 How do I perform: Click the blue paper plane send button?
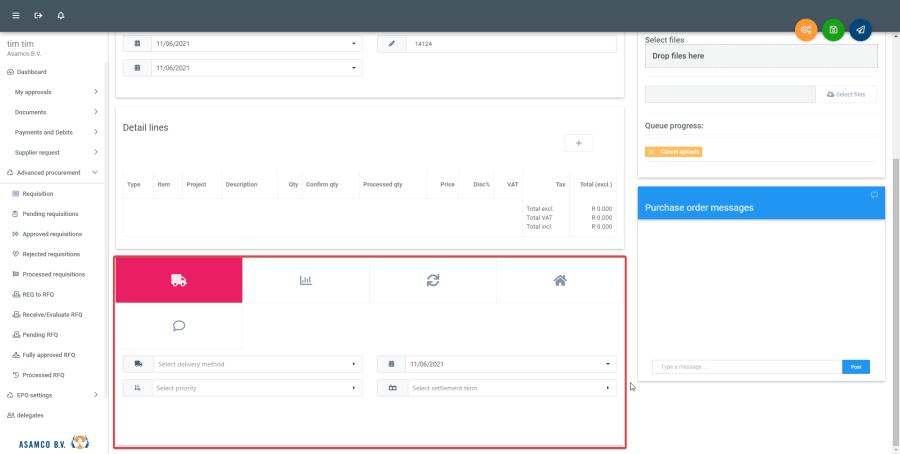point(860,30)
